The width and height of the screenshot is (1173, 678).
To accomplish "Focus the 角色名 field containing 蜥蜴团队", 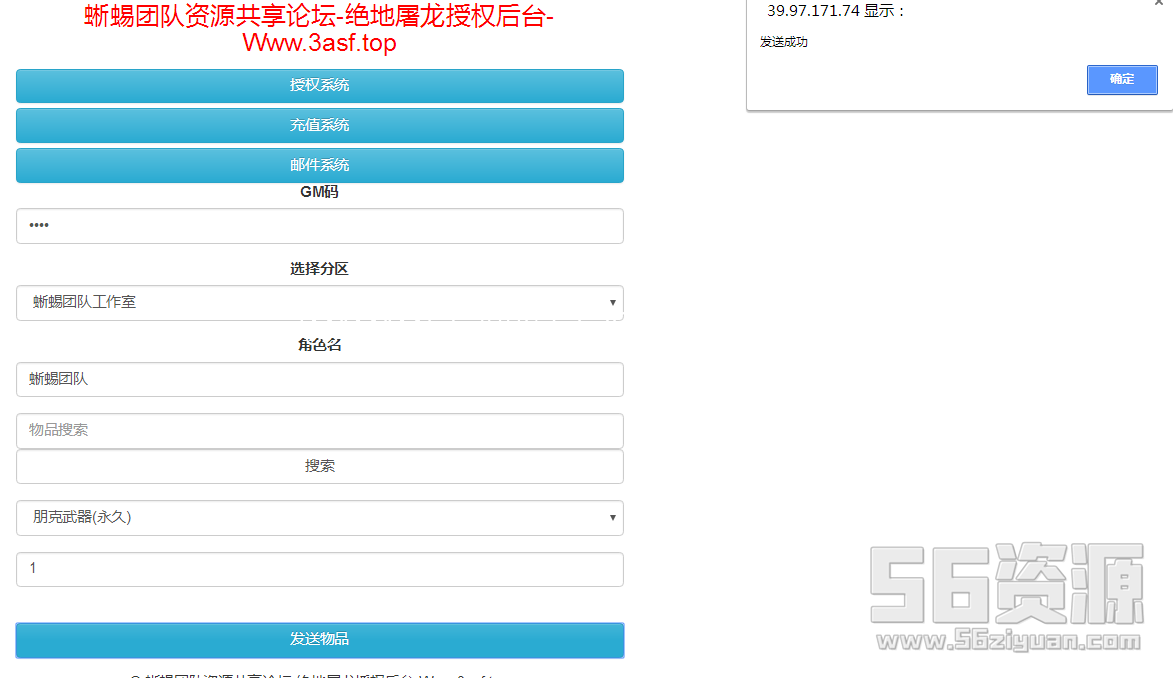I will [320, 379].
